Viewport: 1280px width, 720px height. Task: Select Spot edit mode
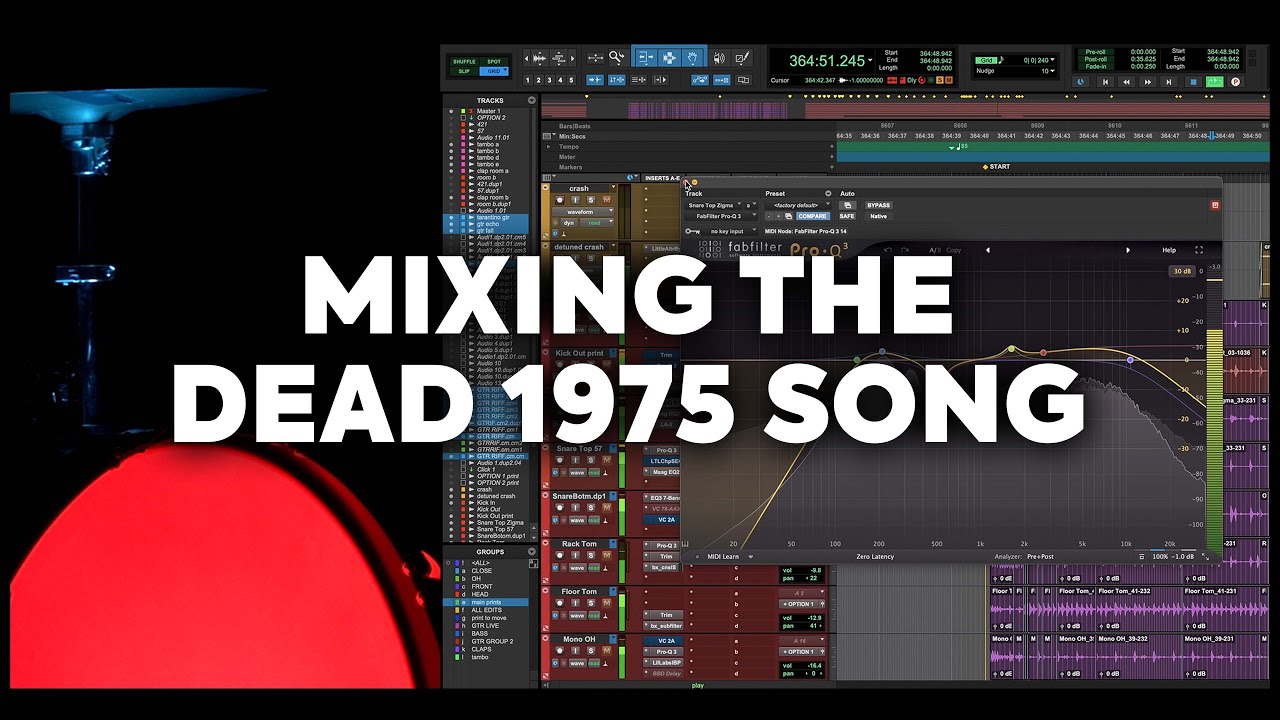point(494,62)
